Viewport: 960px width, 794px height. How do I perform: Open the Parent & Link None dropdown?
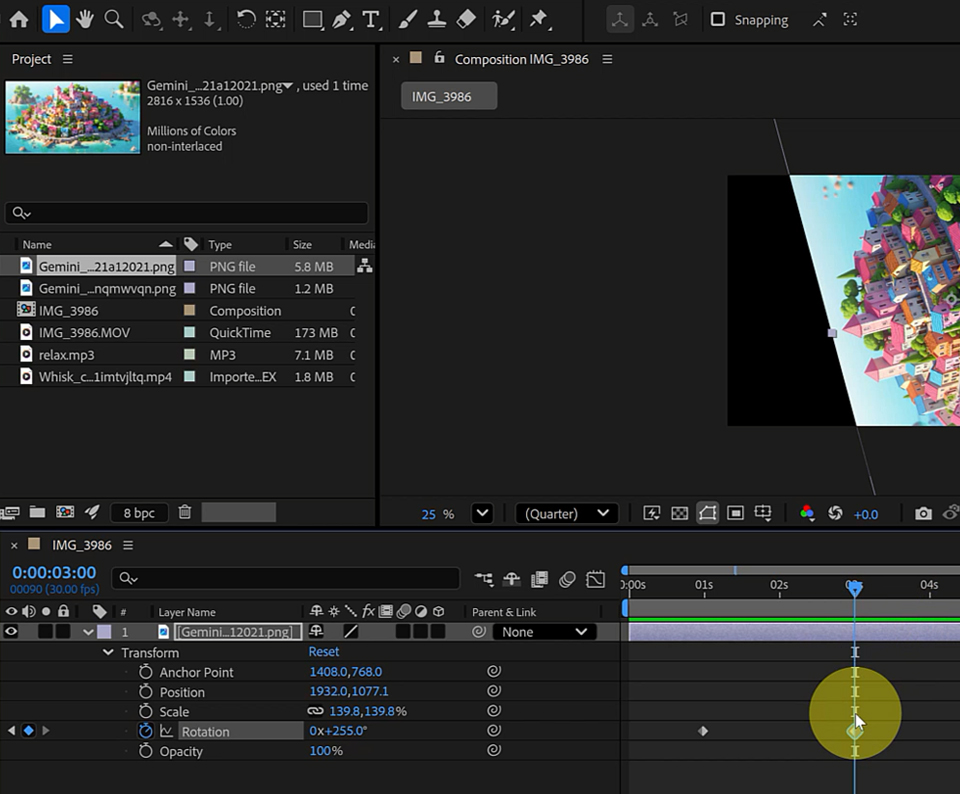coord(545,632)
